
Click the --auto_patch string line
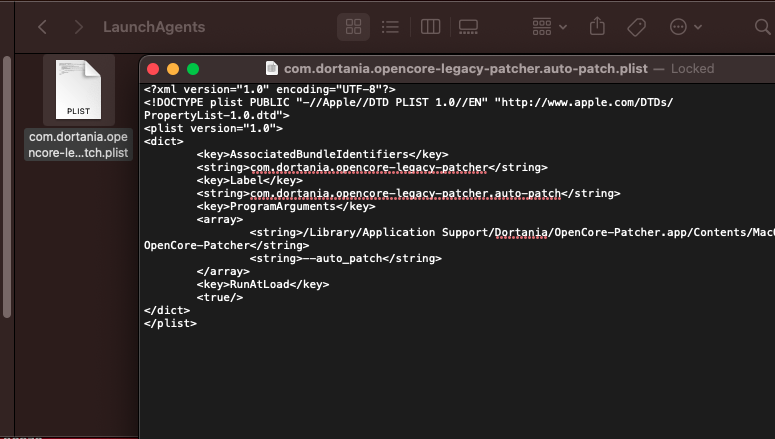[345, 258]
